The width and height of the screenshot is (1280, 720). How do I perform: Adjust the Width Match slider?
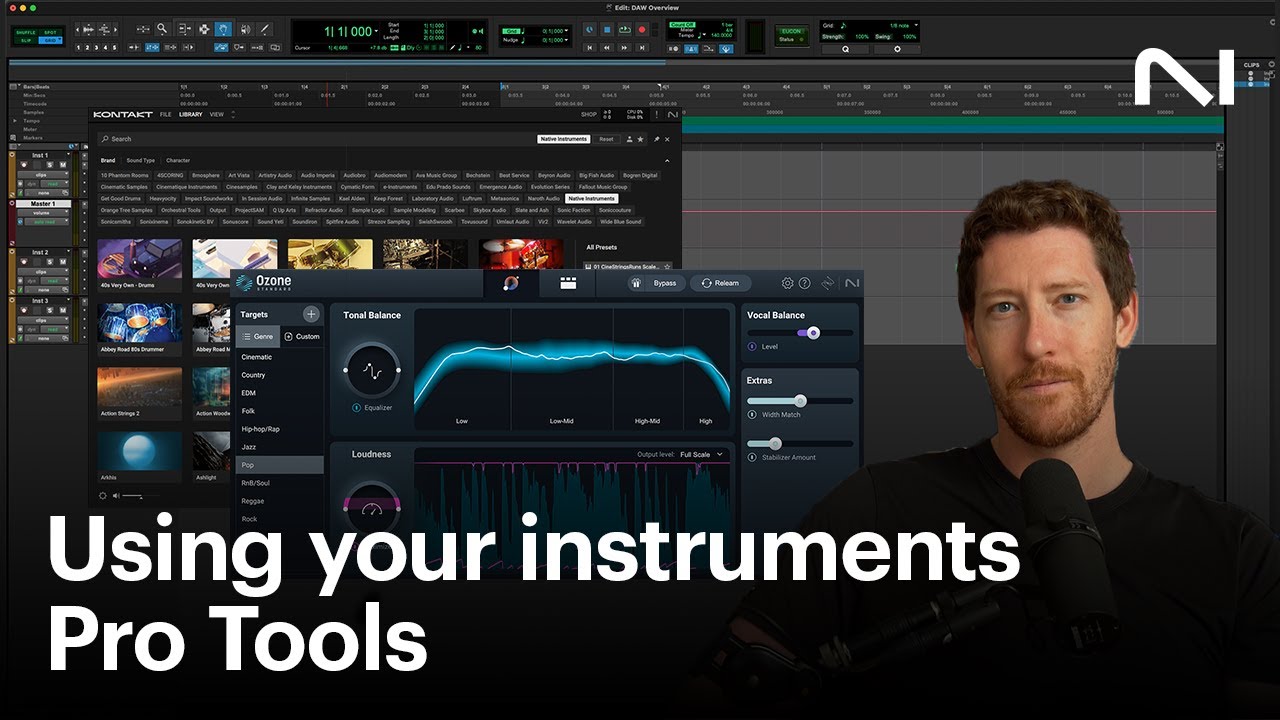(799, 400)
